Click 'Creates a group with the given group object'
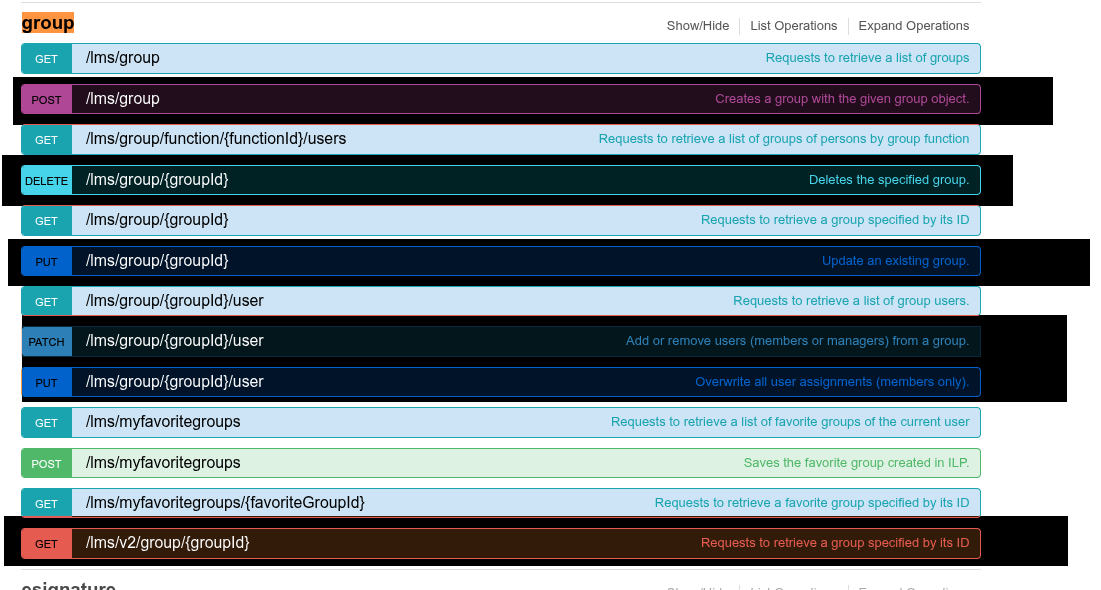The width and height of the screenshot is (1101, 590). point(845,99)
